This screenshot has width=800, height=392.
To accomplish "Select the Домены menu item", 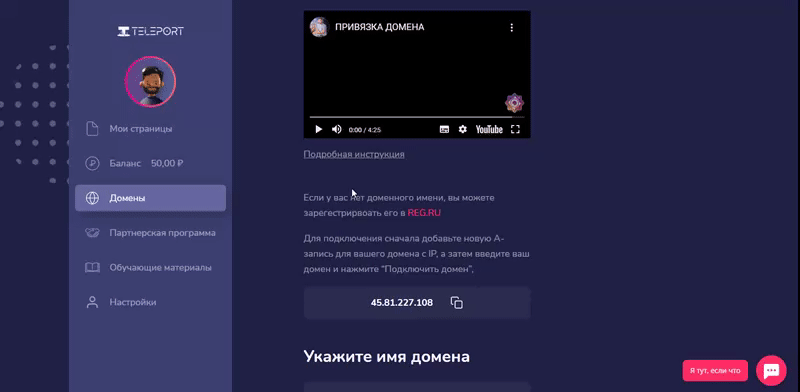I will (x=151, y=198).
